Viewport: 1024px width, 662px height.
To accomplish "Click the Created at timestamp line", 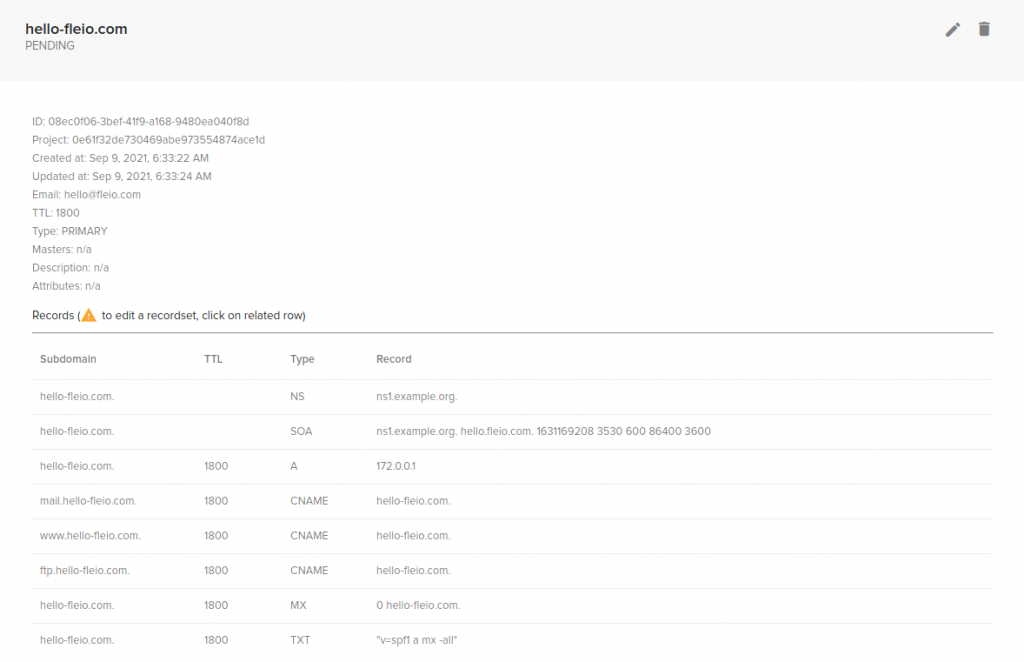I will point(120,158).
